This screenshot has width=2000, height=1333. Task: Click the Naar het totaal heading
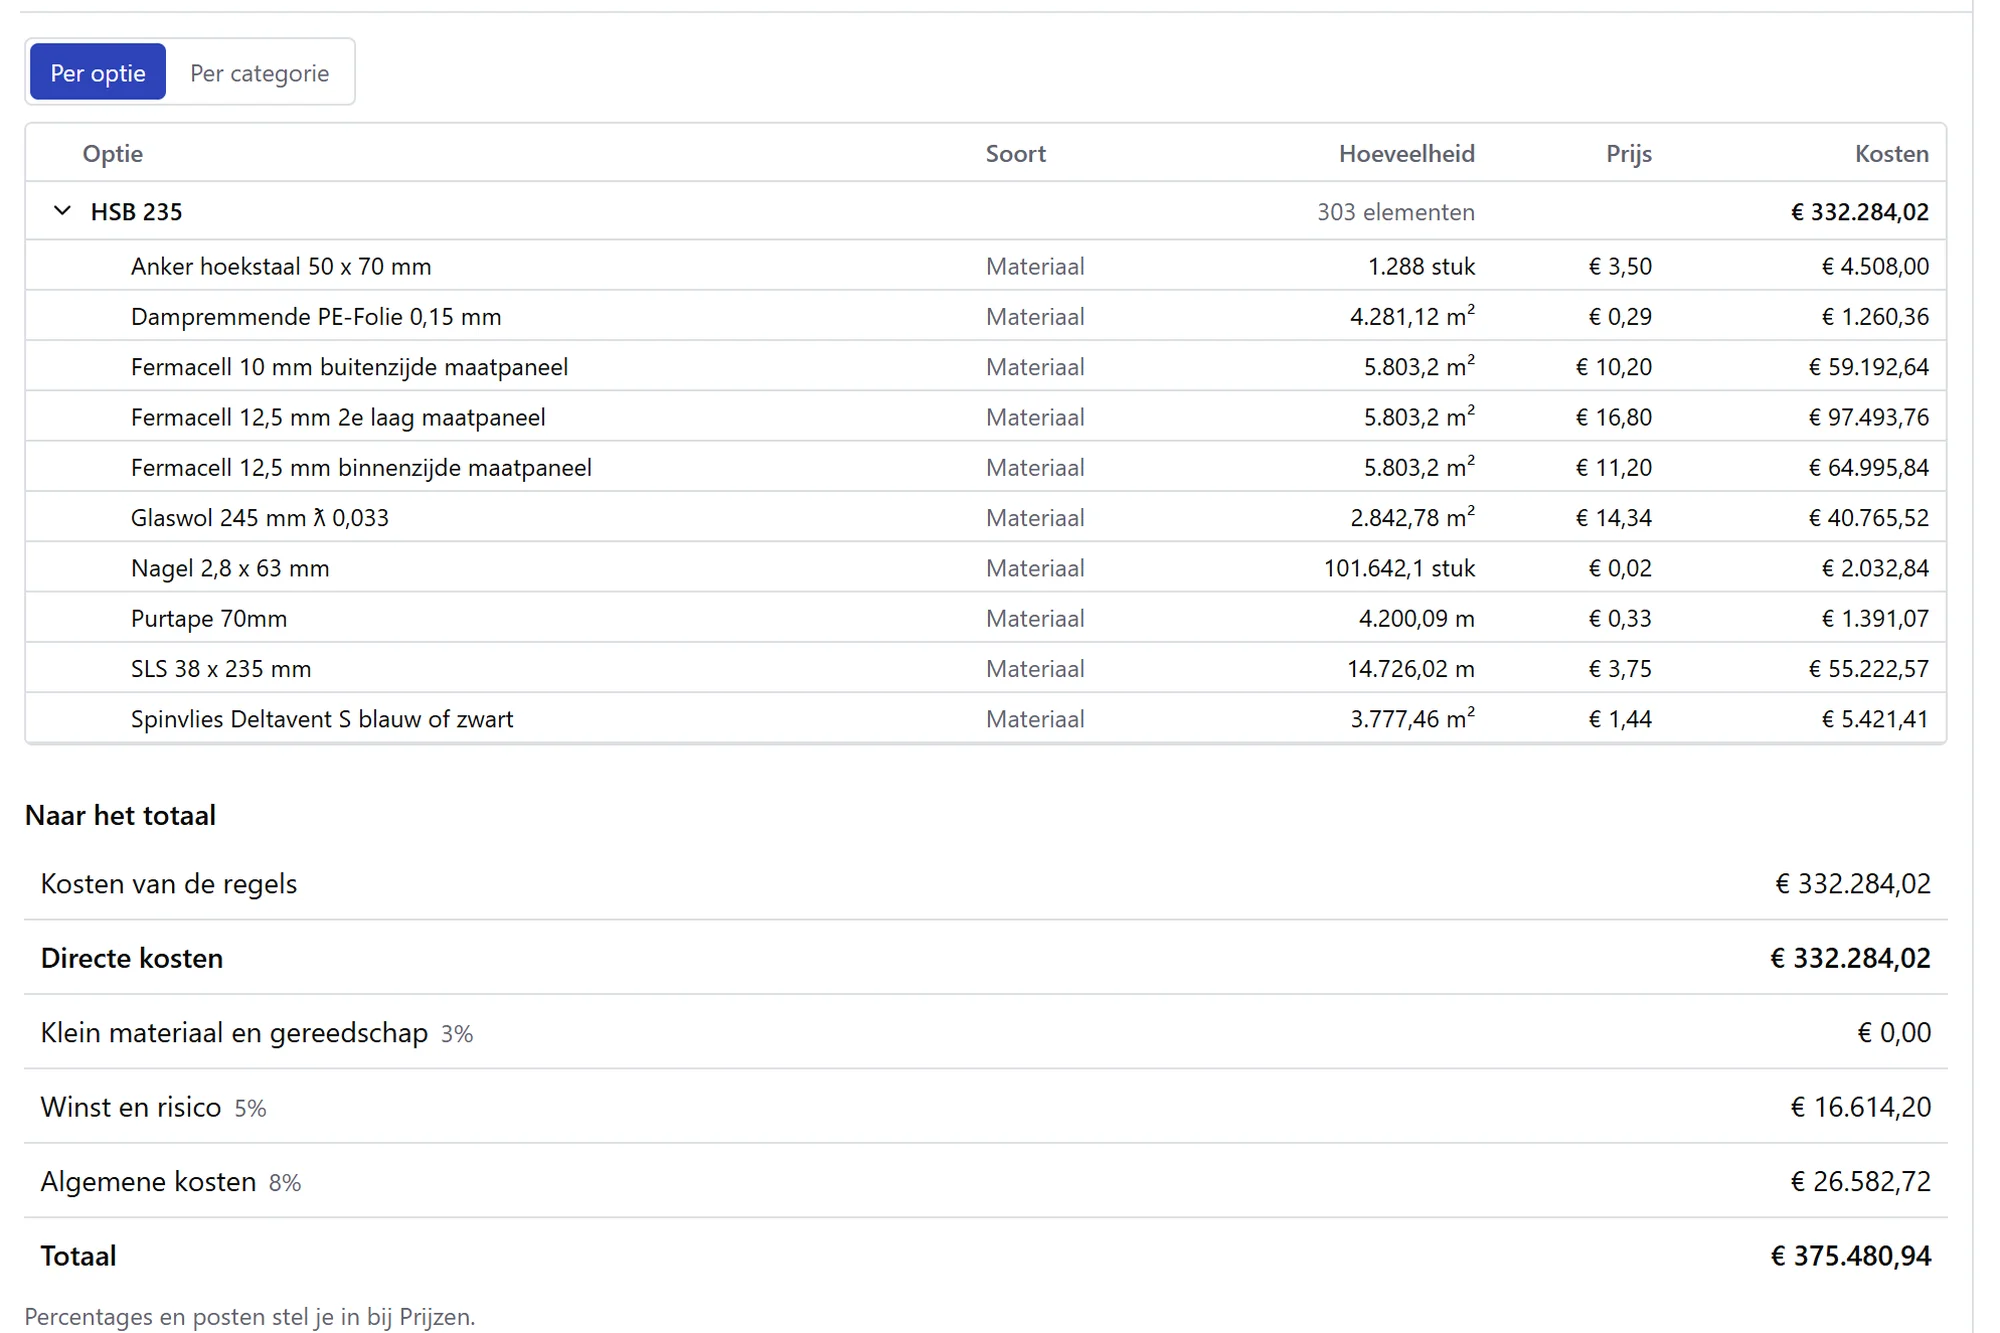[120, 815]
